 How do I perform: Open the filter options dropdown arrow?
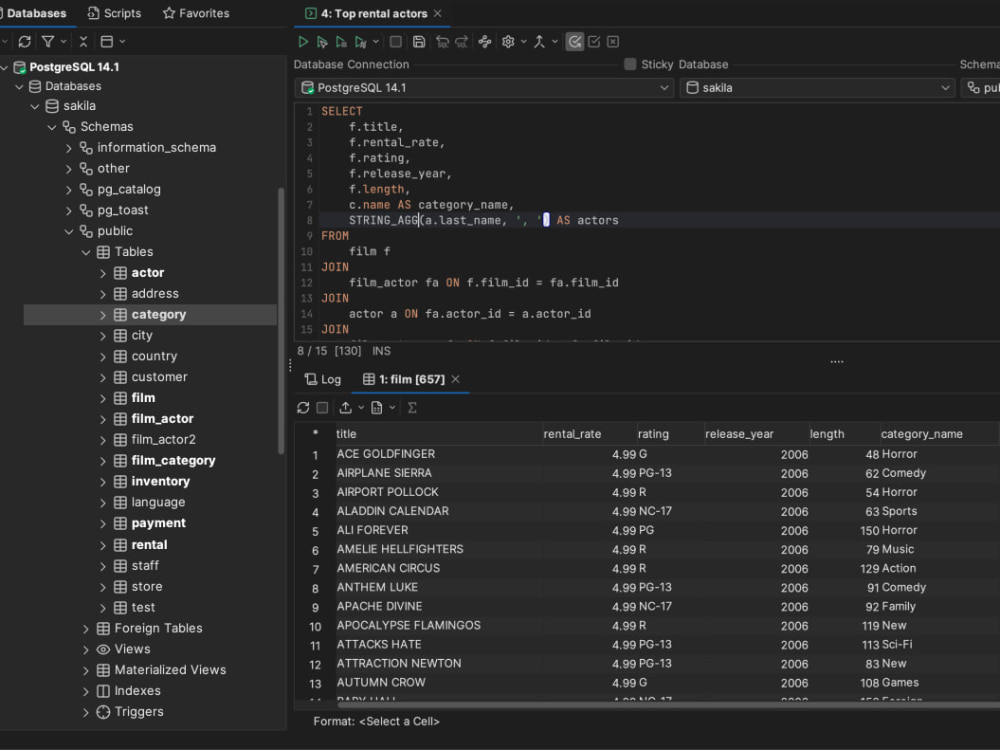(x=63, y=41)
